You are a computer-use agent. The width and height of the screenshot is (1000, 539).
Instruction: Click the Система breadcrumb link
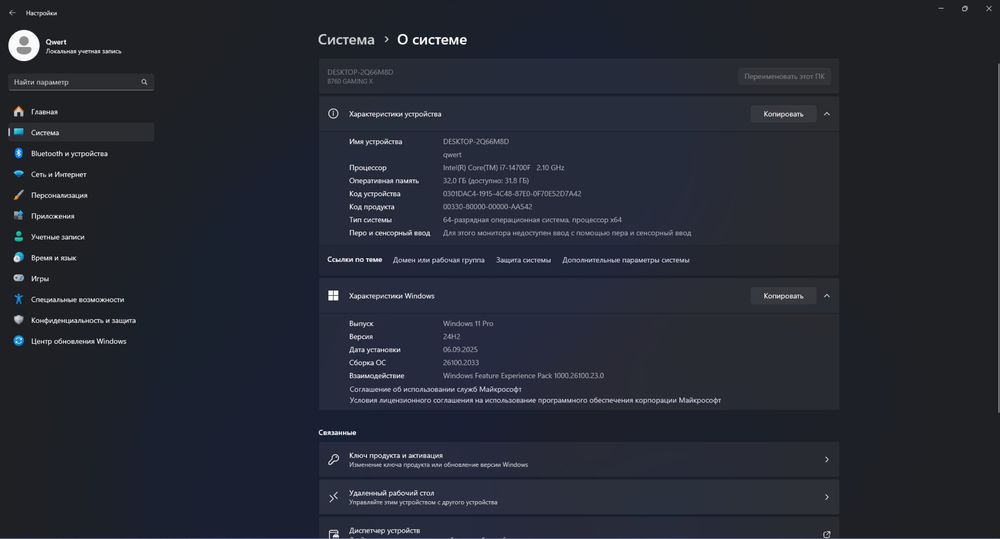[346, 40]
